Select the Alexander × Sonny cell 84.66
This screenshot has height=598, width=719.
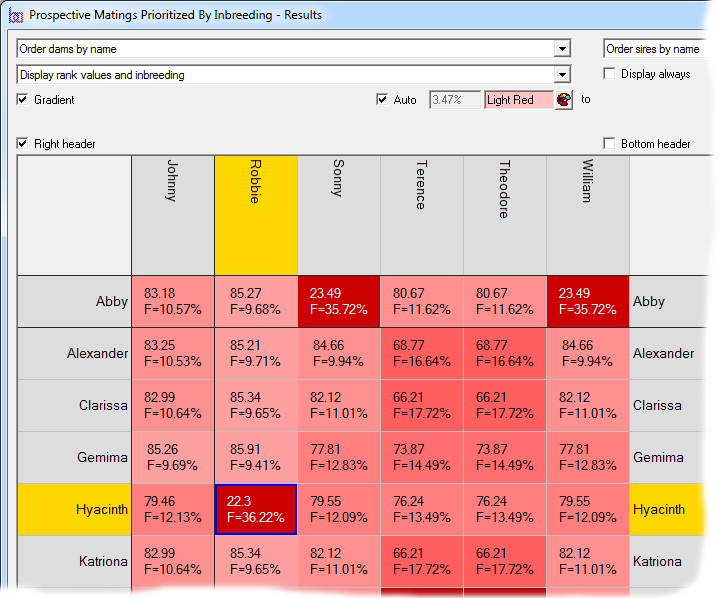(339, 354)
